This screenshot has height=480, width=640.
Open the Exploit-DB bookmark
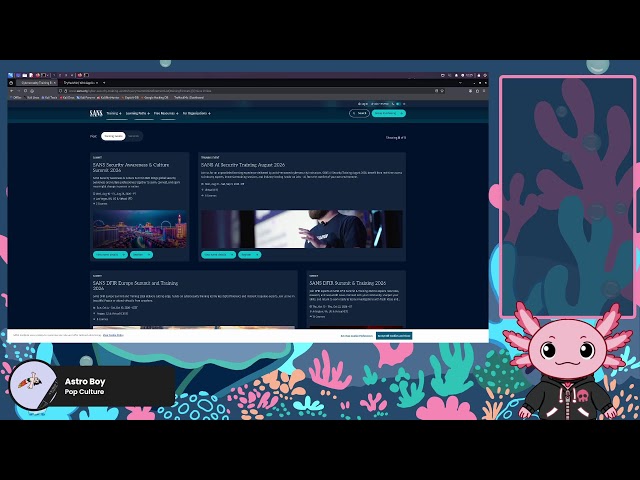coord(130,98)
